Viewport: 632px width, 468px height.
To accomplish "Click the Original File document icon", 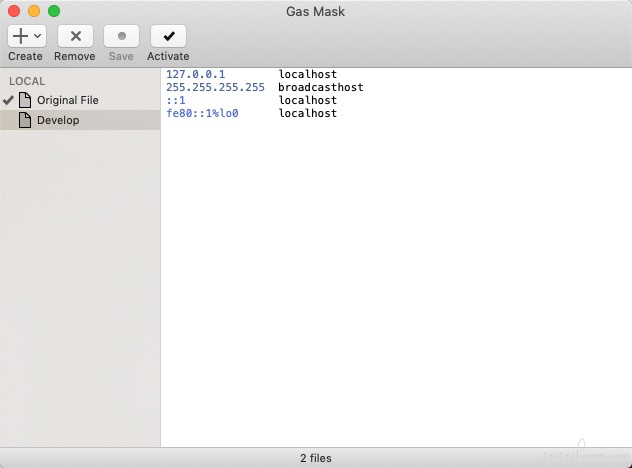I will [x=25, y=100].
